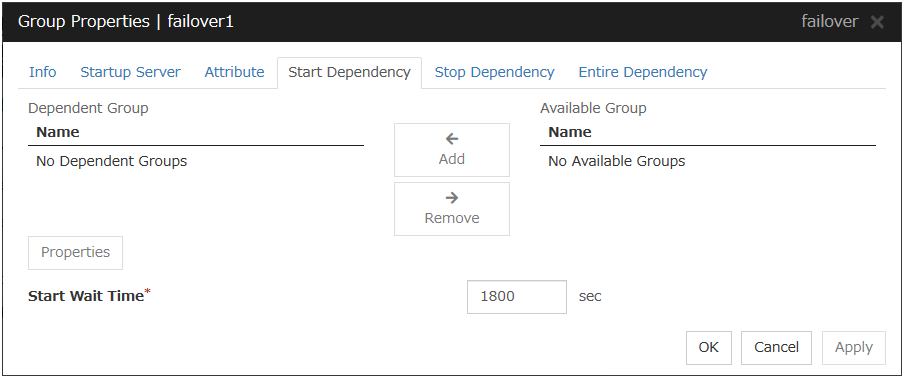The image size is (904, 378).
Task: Close the Group Properties dialog with X
Action: tap(877, 22)
